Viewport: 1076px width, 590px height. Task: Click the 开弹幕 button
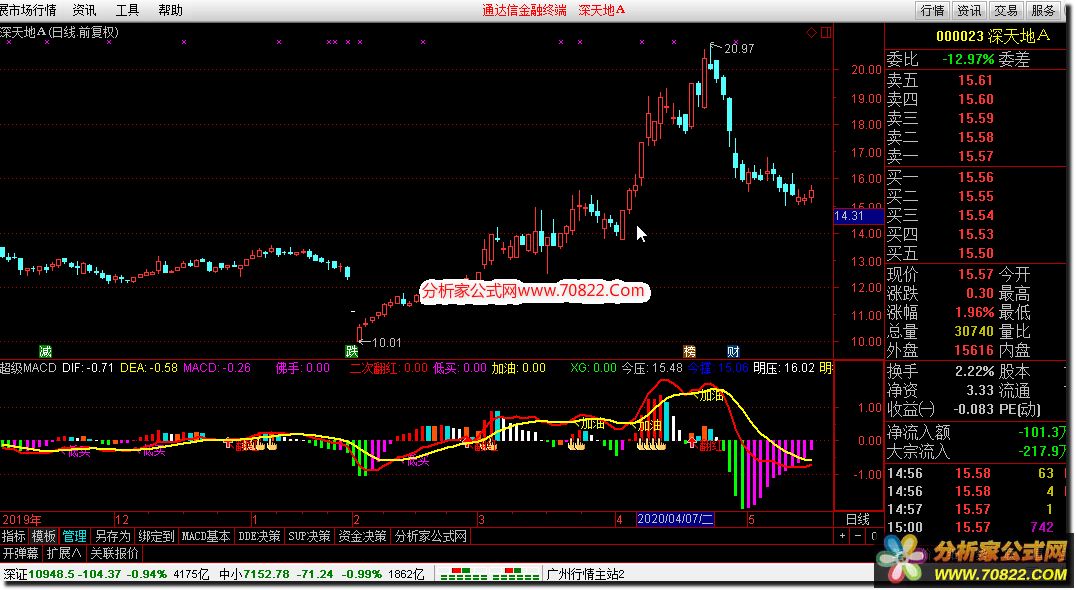(21, 553)
